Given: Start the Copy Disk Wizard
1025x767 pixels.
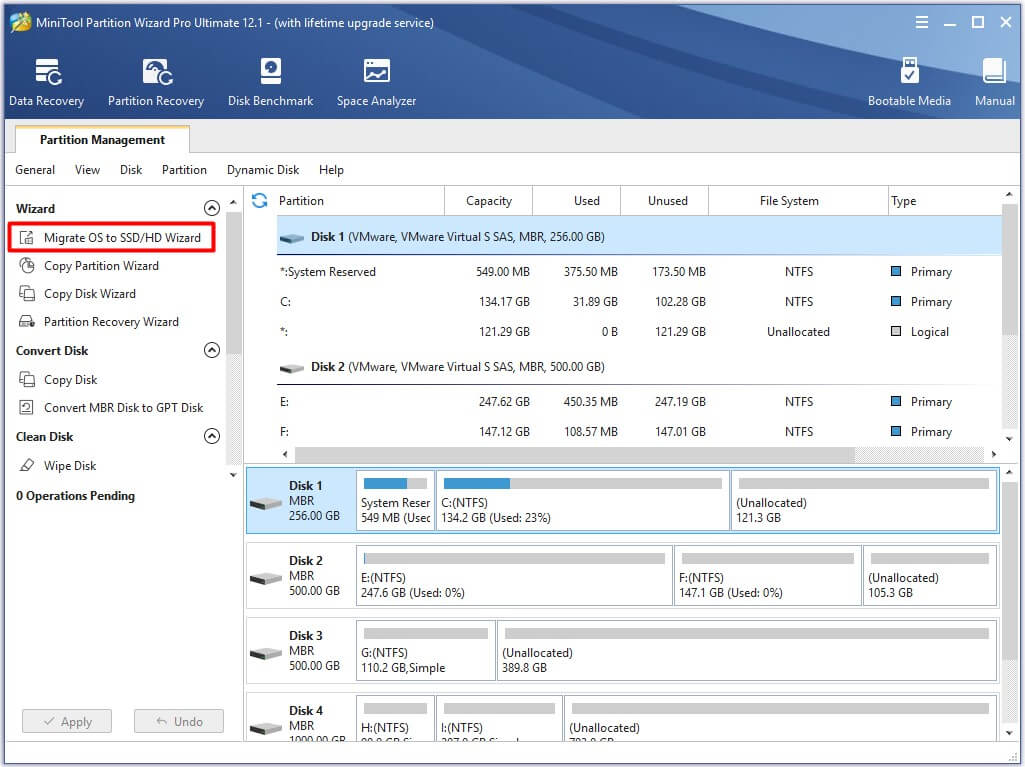Looking at the screenshot, I should 90,294.
